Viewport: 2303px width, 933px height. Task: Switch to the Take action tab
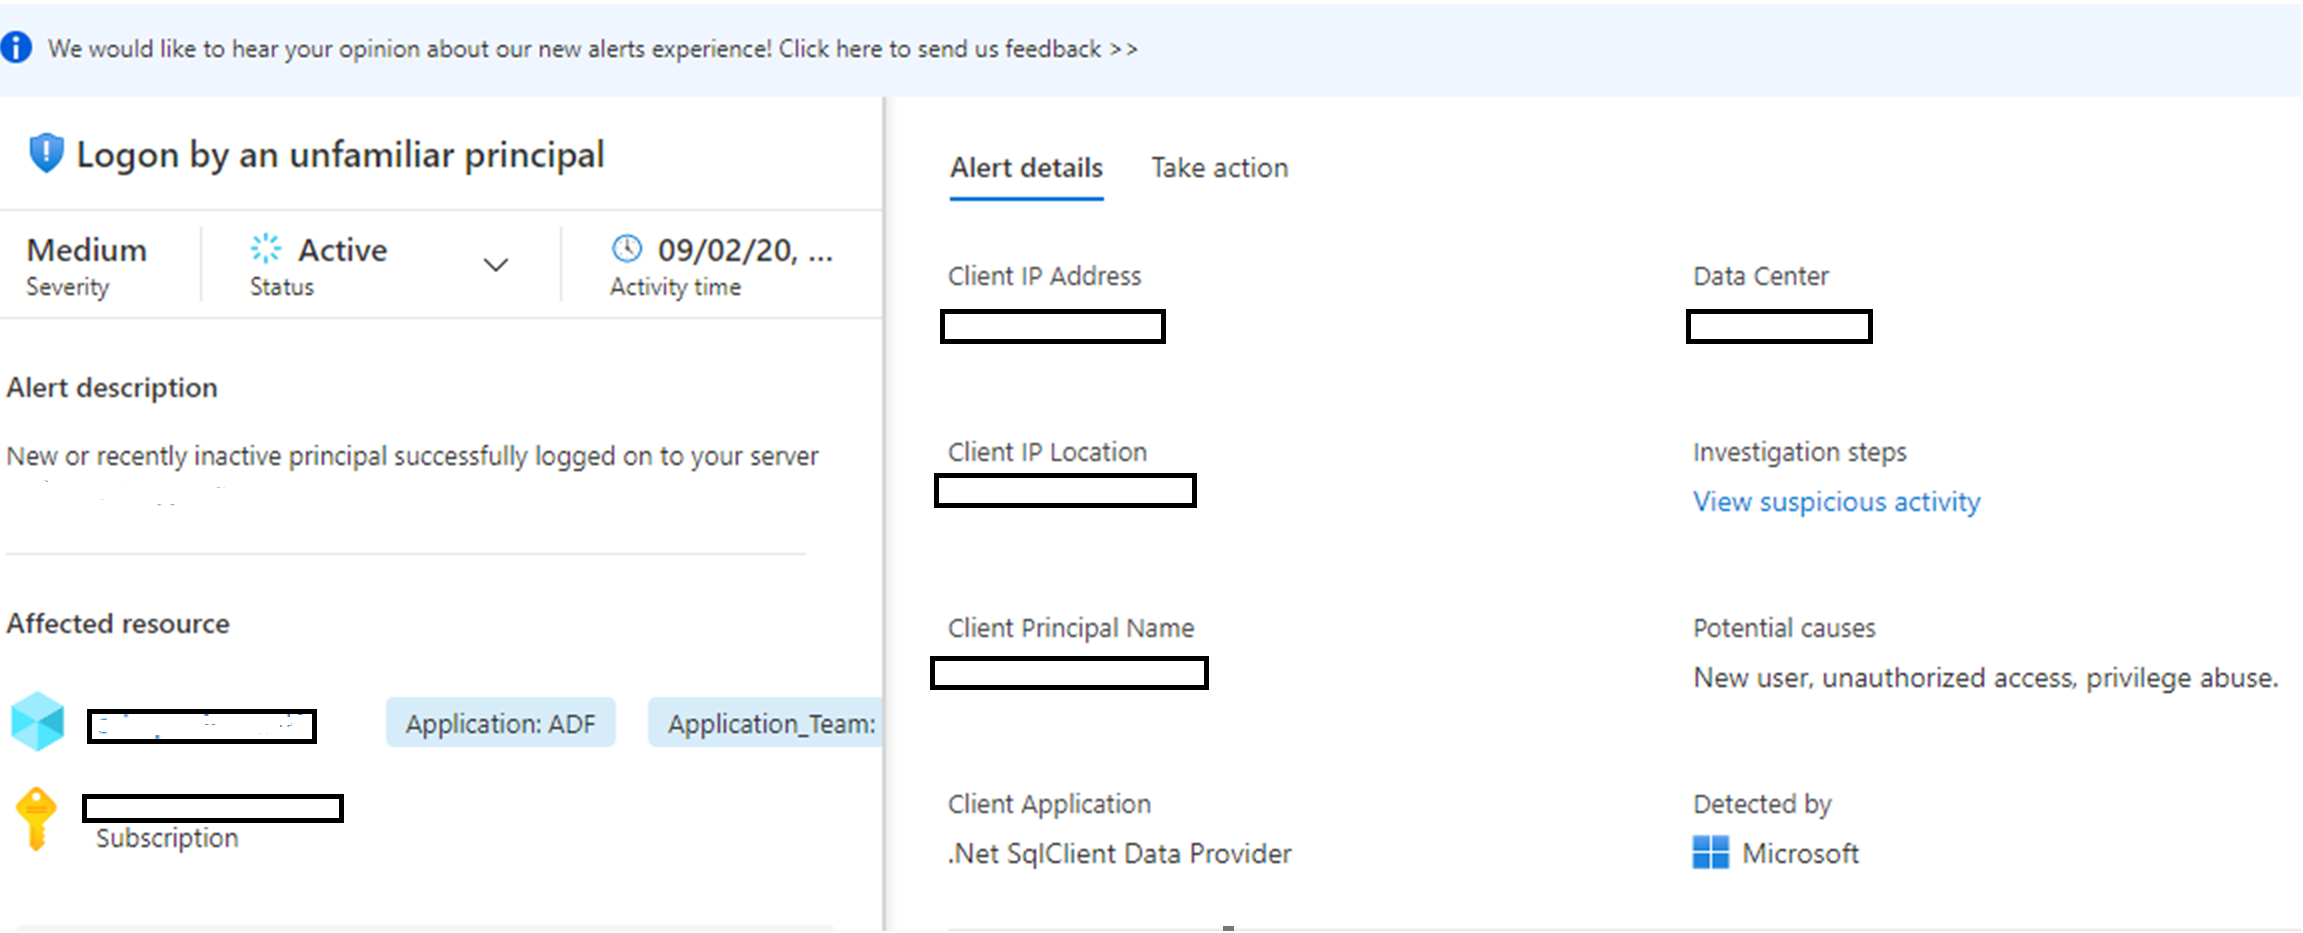coord(1219,167)
